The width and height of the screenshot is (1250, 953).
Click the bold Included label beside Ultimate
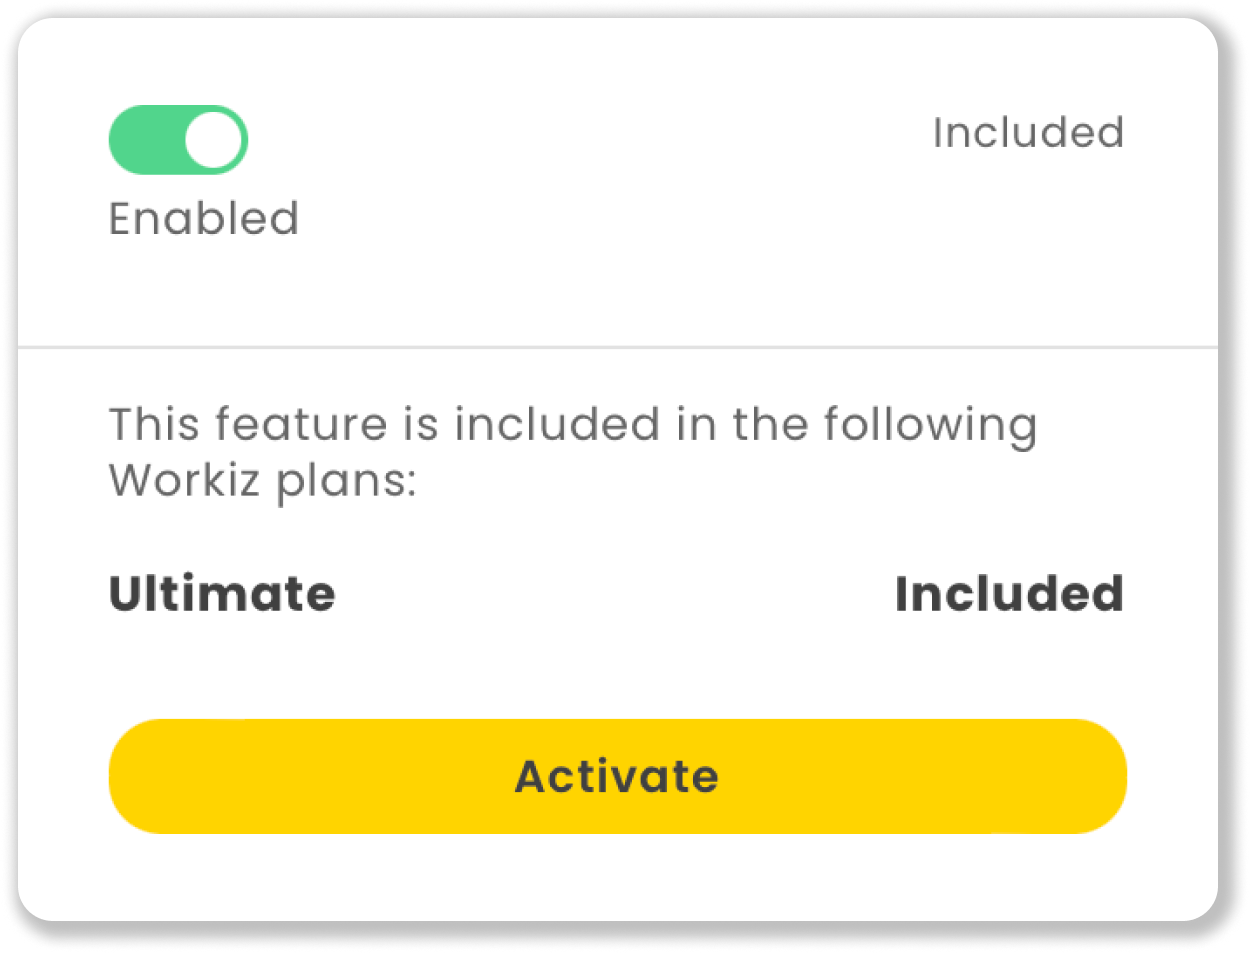point(1009,594)
